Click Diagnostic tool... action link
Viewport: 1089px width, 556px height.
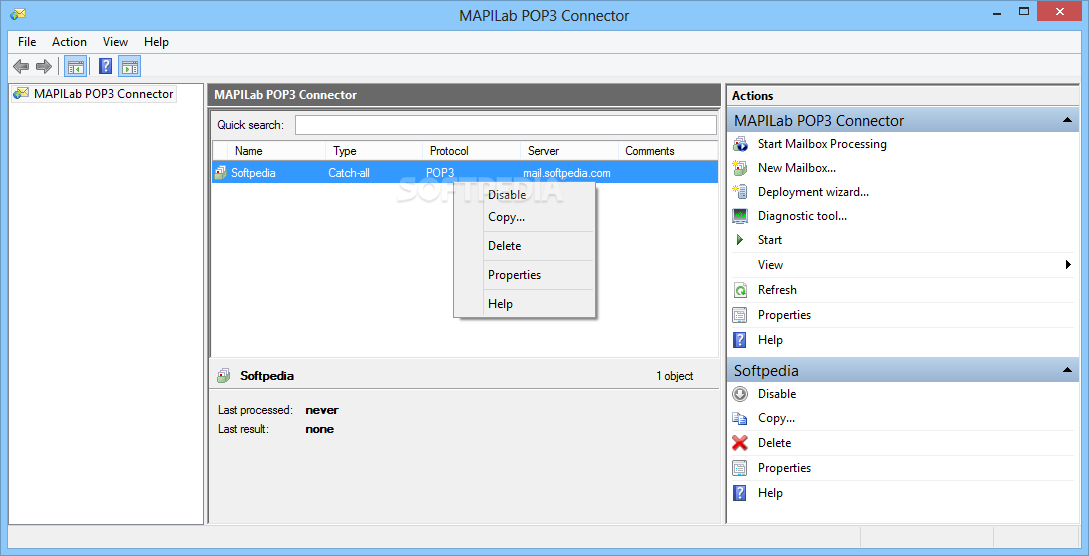[x=802, y=216]
